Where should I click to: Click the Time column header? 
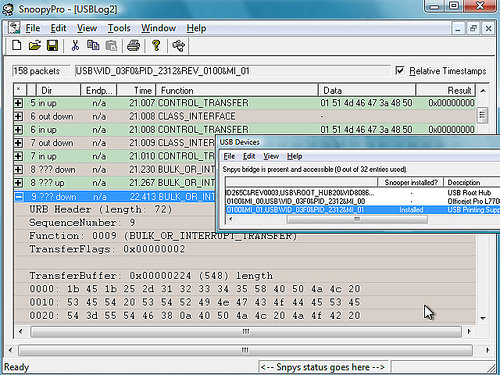pyautogui.click(x=136, y=90)
